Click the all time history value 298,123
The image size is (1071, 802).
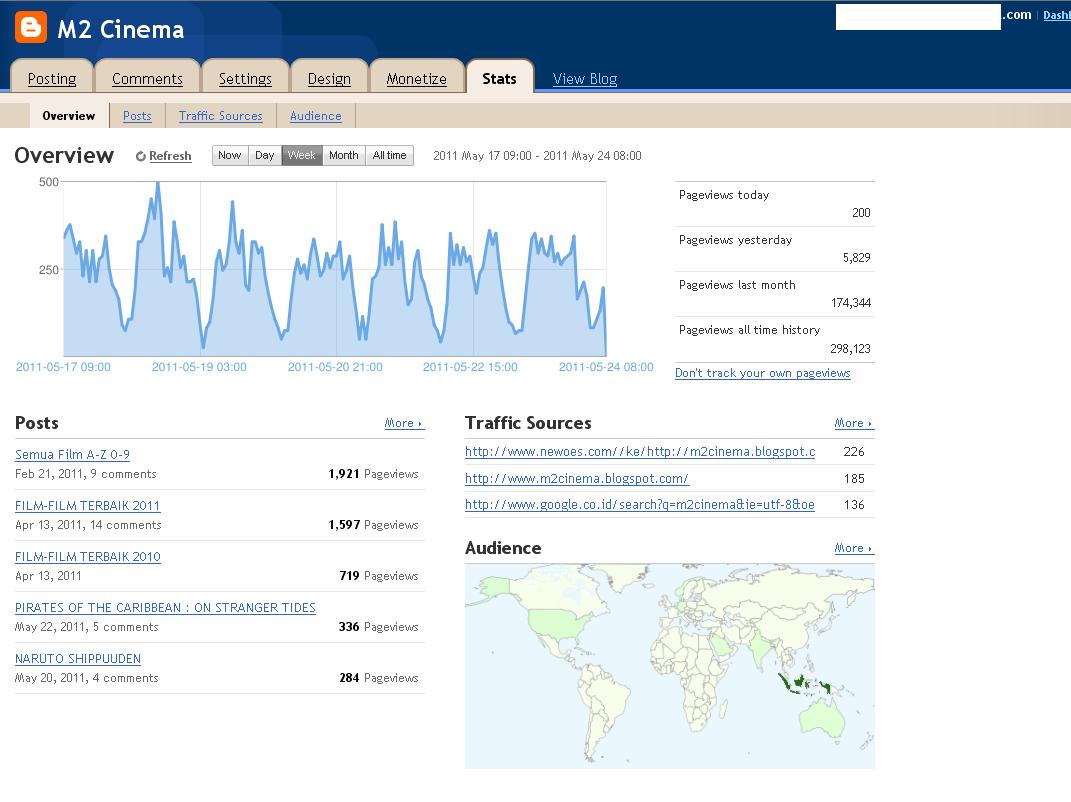click(850, 348)
